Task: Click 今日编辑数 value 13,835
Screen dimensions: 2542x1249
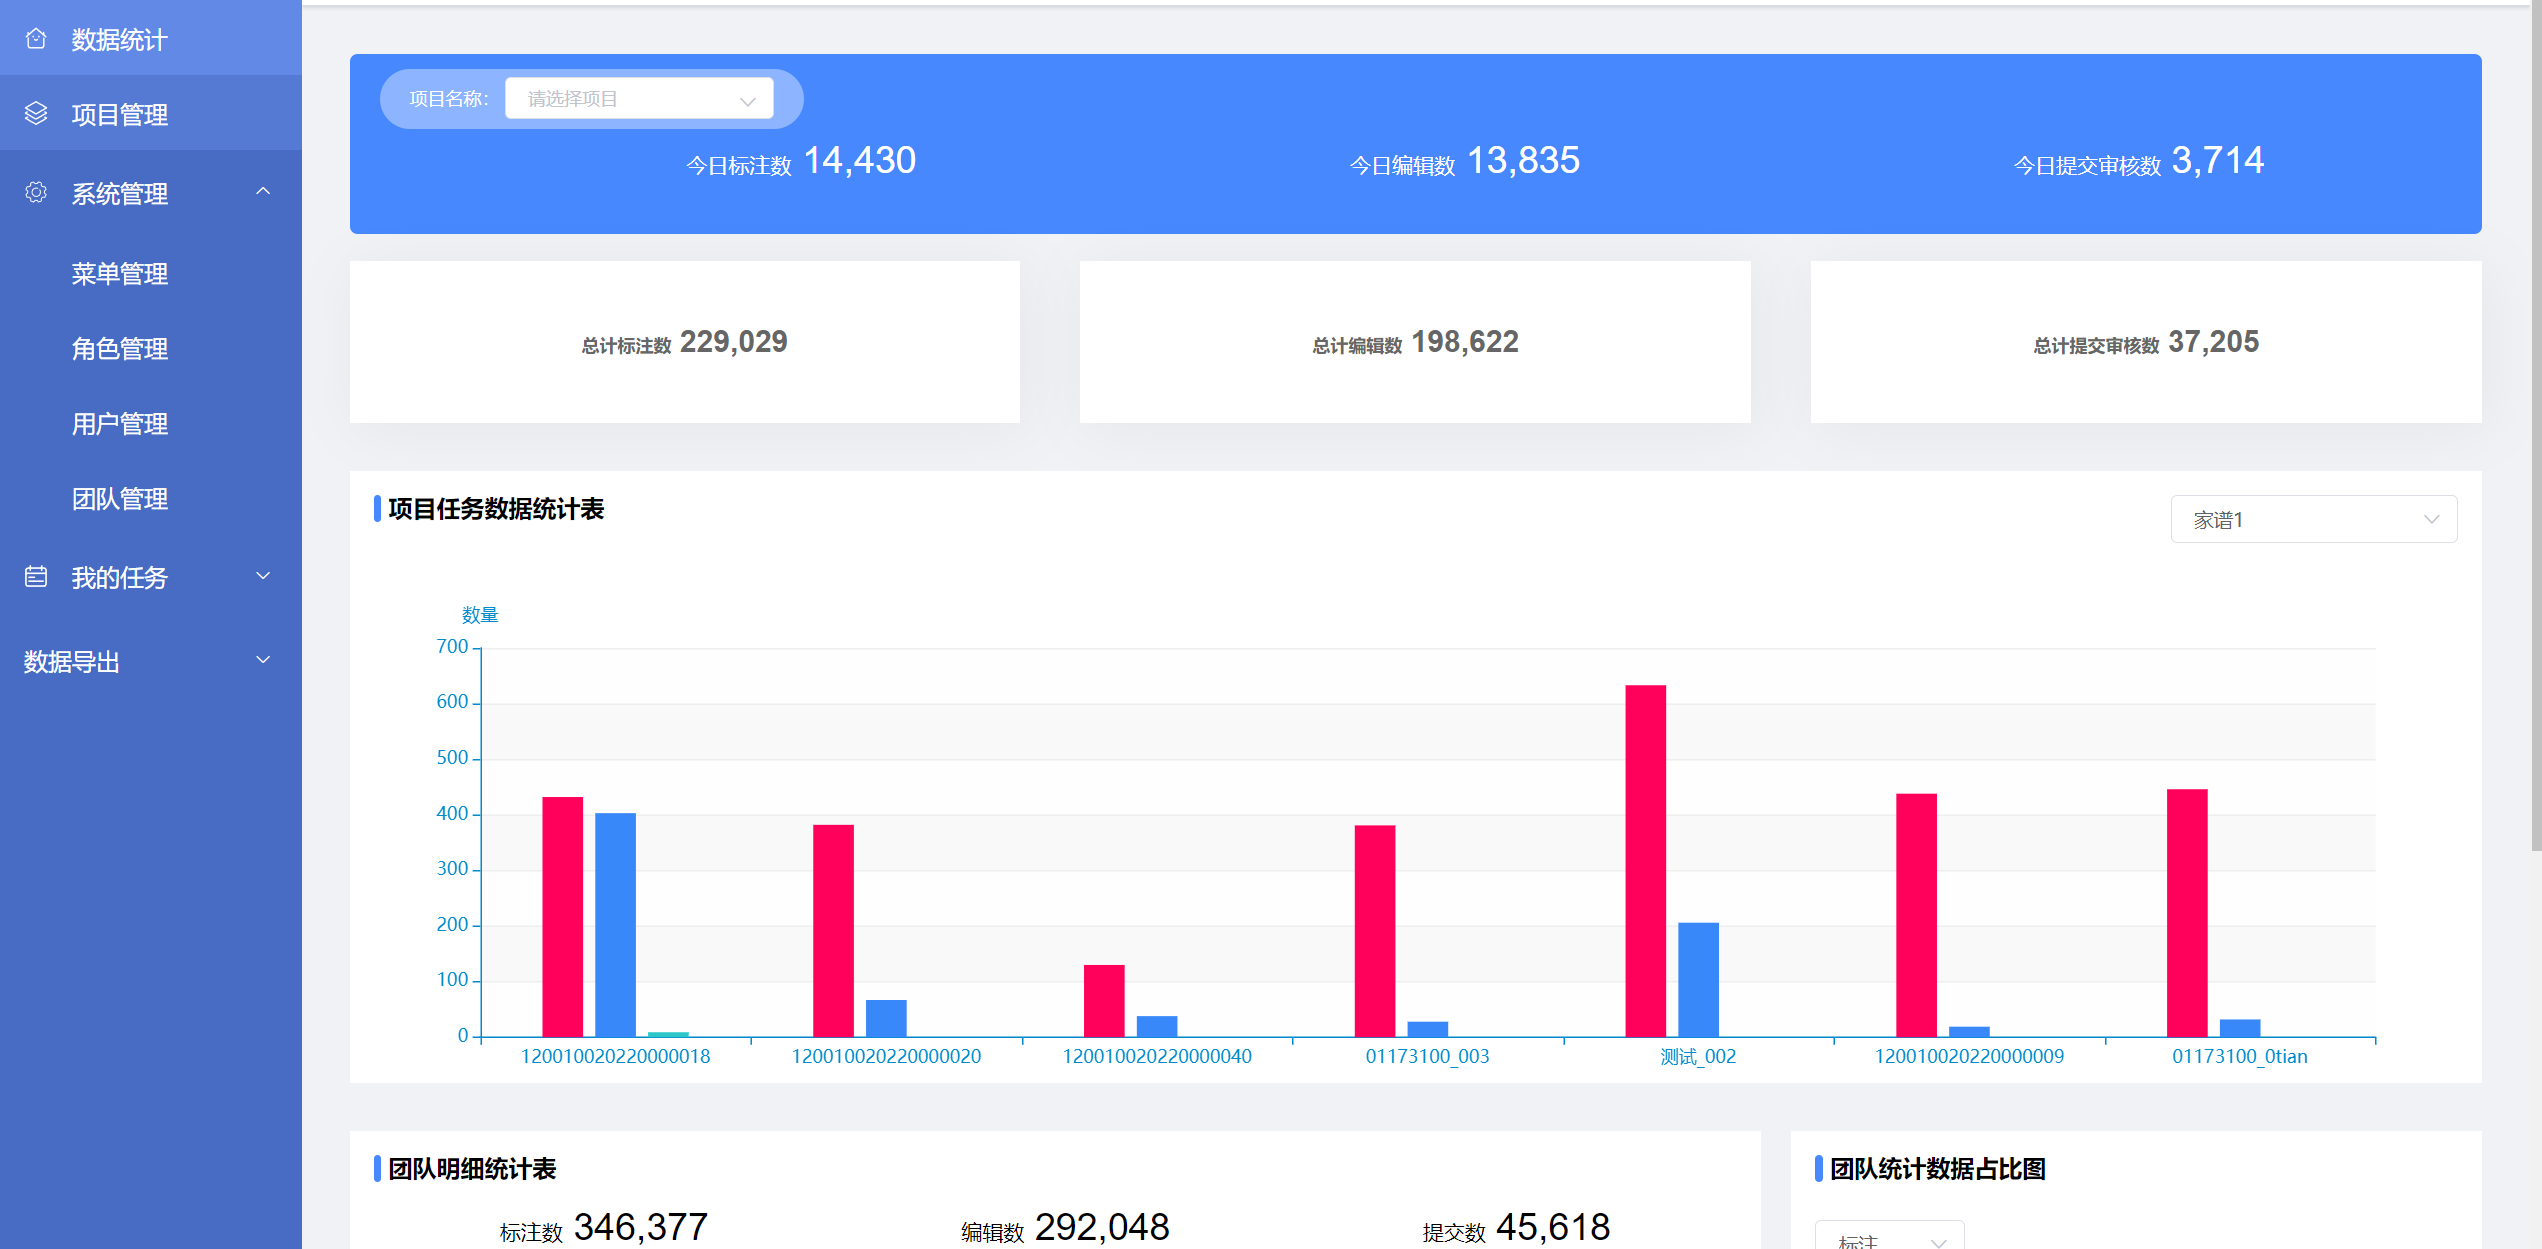Action: click(1523, 160)
